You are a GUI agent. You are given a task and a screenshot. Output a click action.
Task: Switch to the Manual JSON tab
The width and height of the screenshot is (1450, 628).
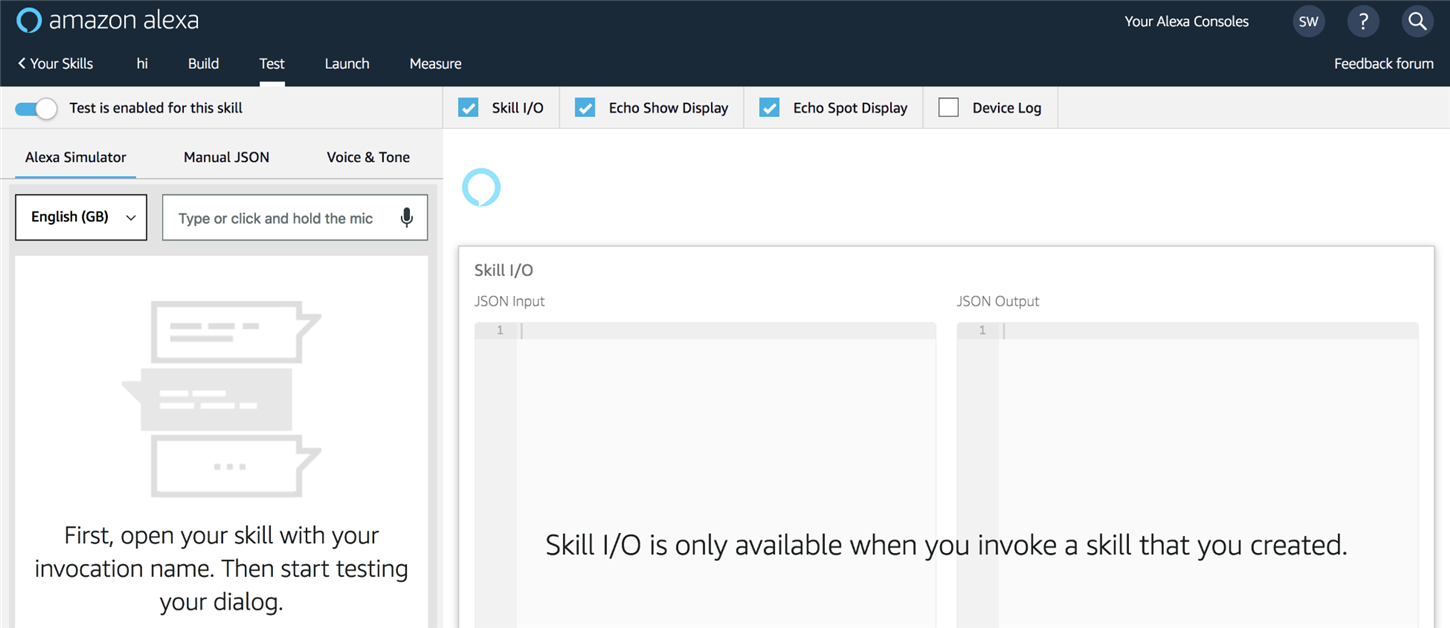coord(226,157)
